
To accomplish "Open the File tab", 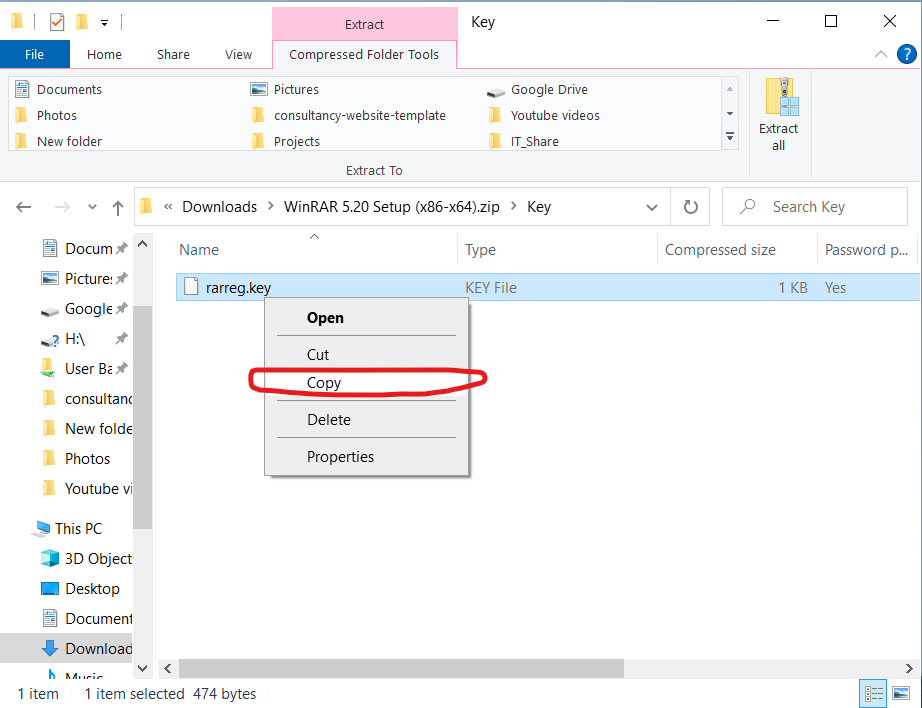I will coord(35,54).
